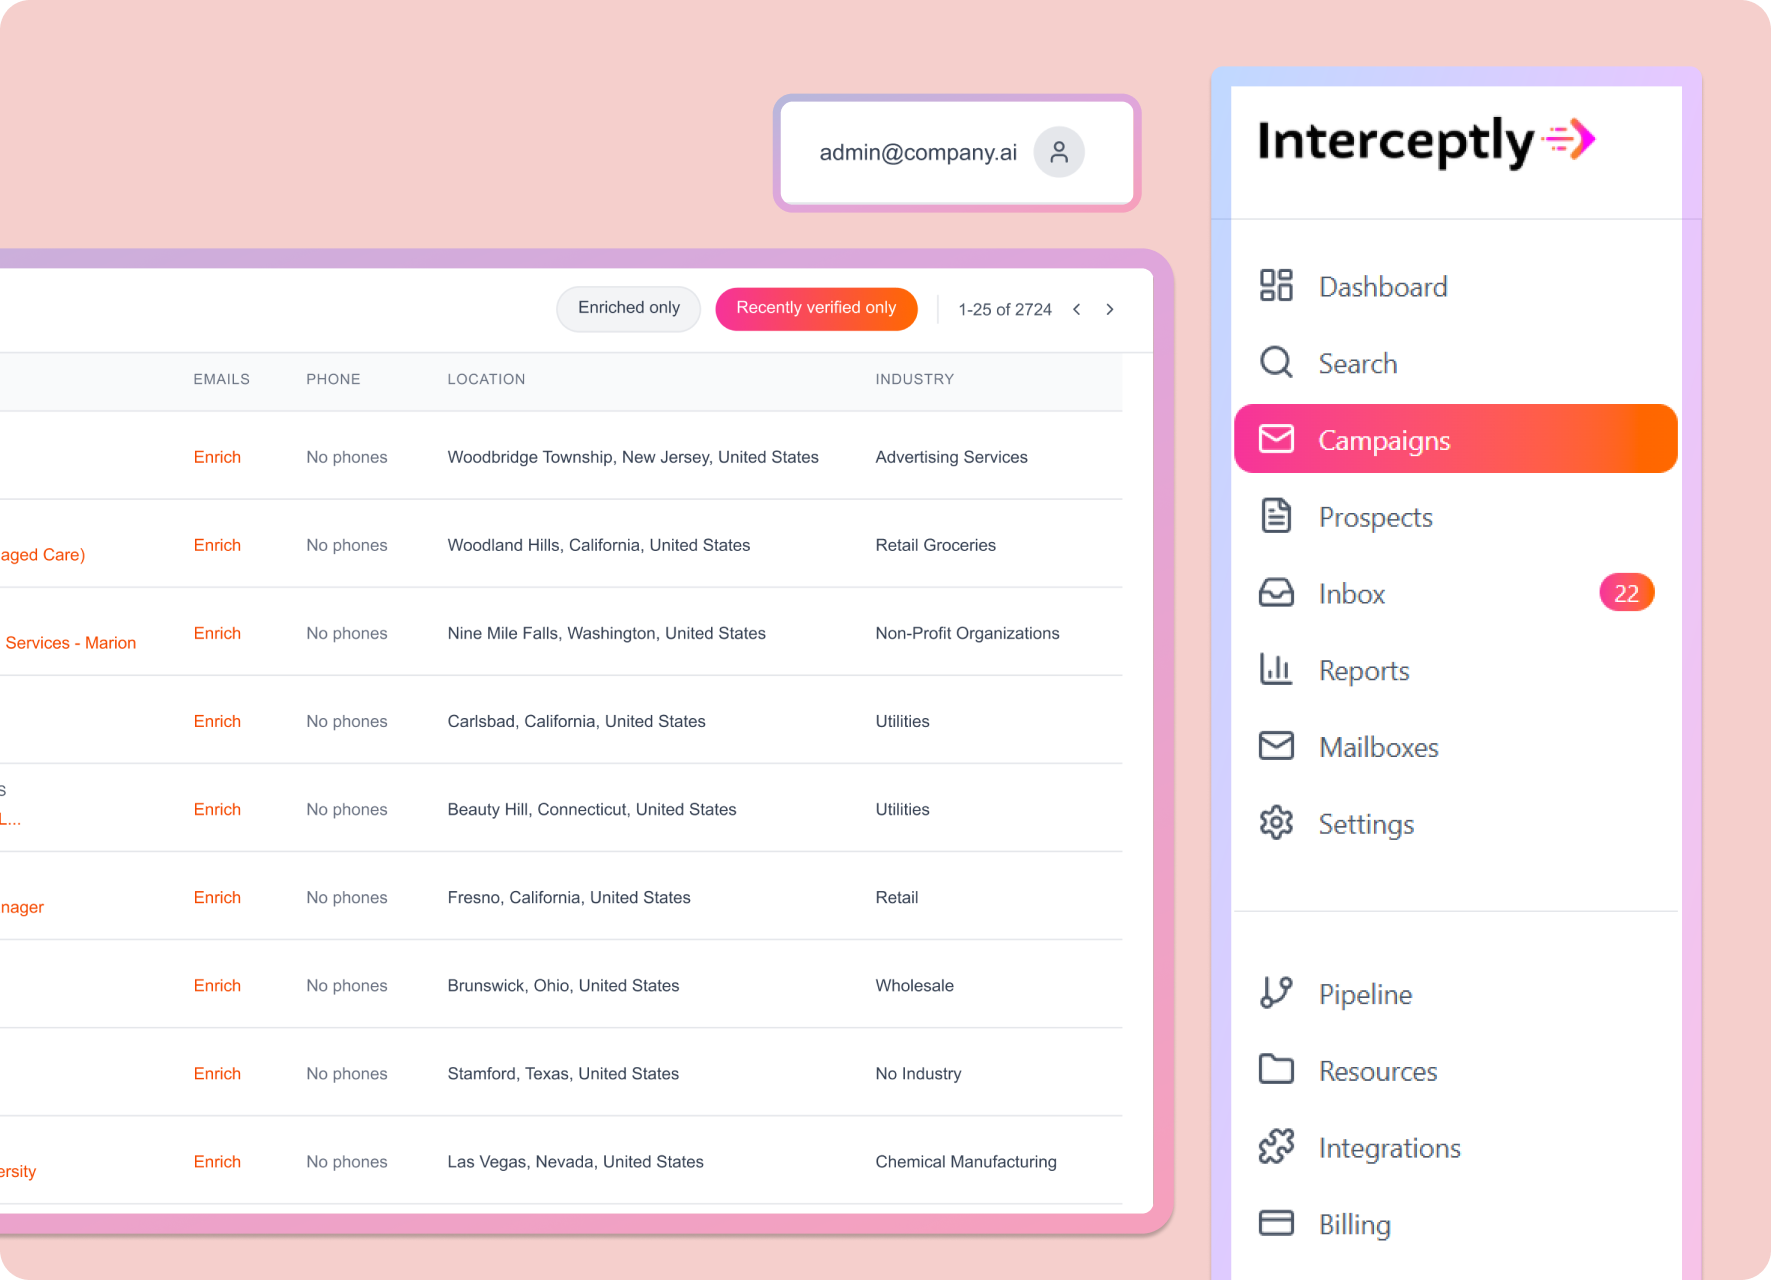Open the Resources section
1771x1280 pixels.
coord(1377,1071)
